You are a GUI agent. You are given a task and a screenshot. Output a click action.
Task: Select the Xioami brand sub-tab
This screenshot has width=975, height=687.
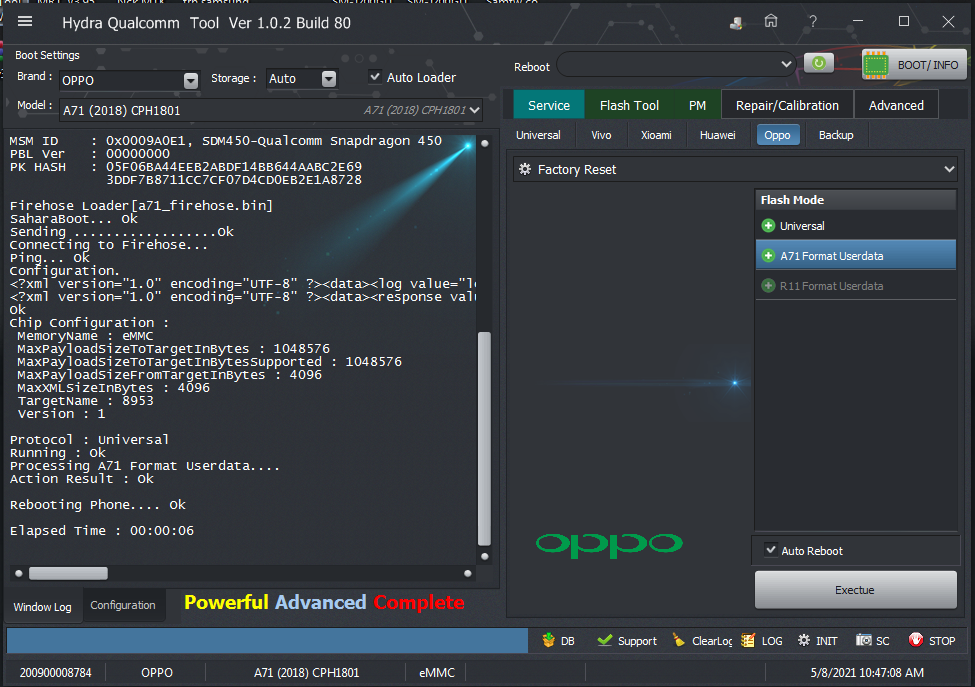[656, 135]
